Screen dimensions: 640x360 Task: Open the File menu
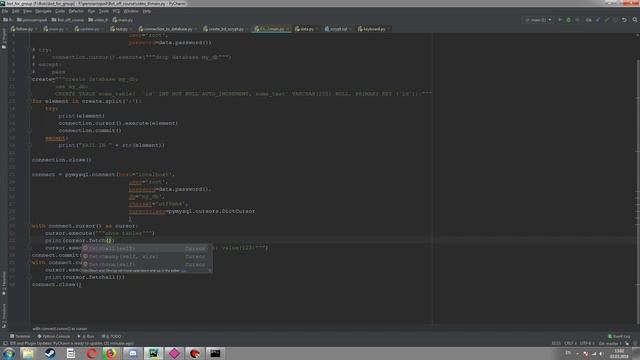coord(5,11)
